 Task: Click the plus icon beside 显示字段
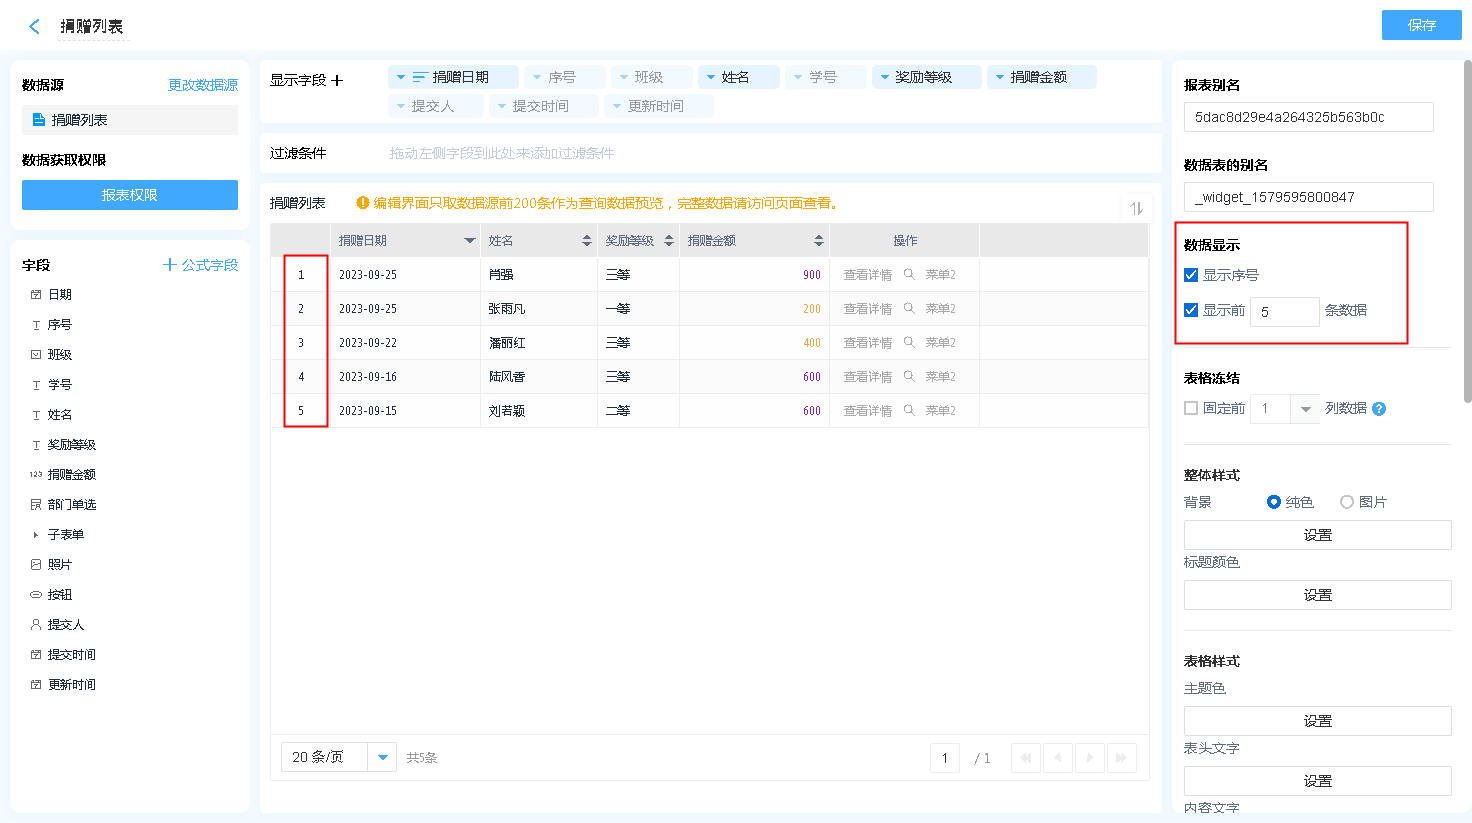(x=337, y=81)
